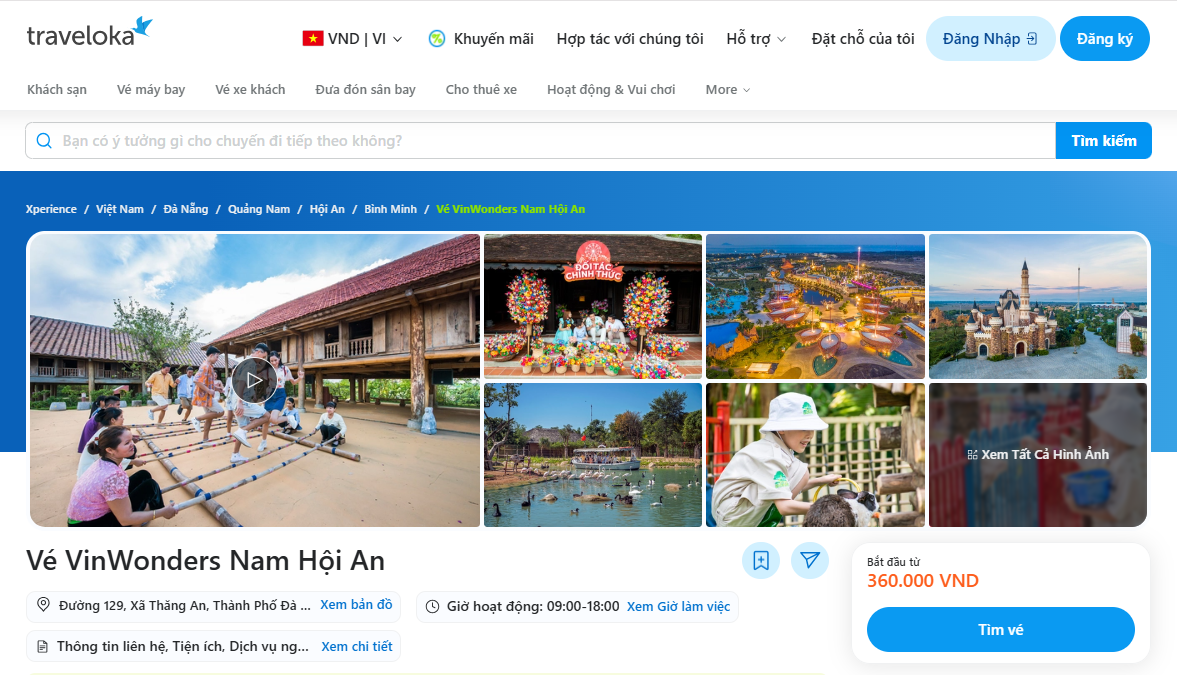Share page with paper plane icon
The image size is (1177, 675).
tap(810, 560)
